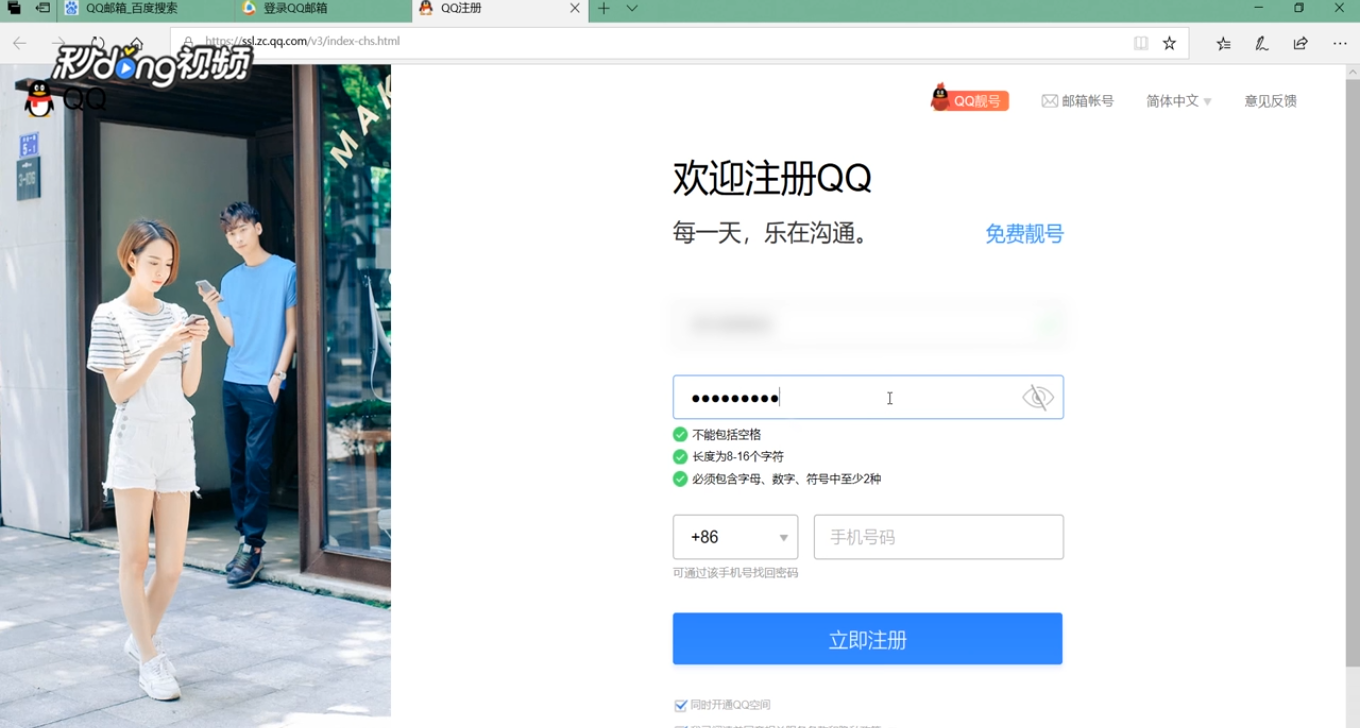Screen dimensions: 1360x728
Task: Click the 立即注册 button
Action: tap(868, 639)
